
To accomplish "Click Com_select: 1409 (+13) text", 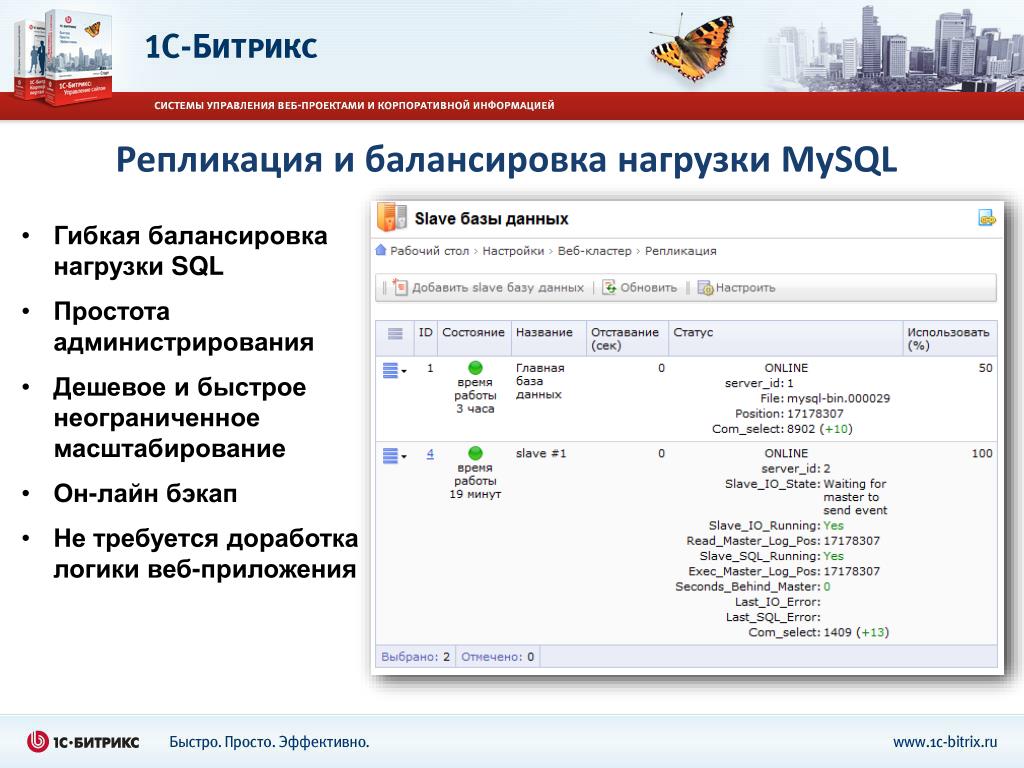I will pos(818,632).
